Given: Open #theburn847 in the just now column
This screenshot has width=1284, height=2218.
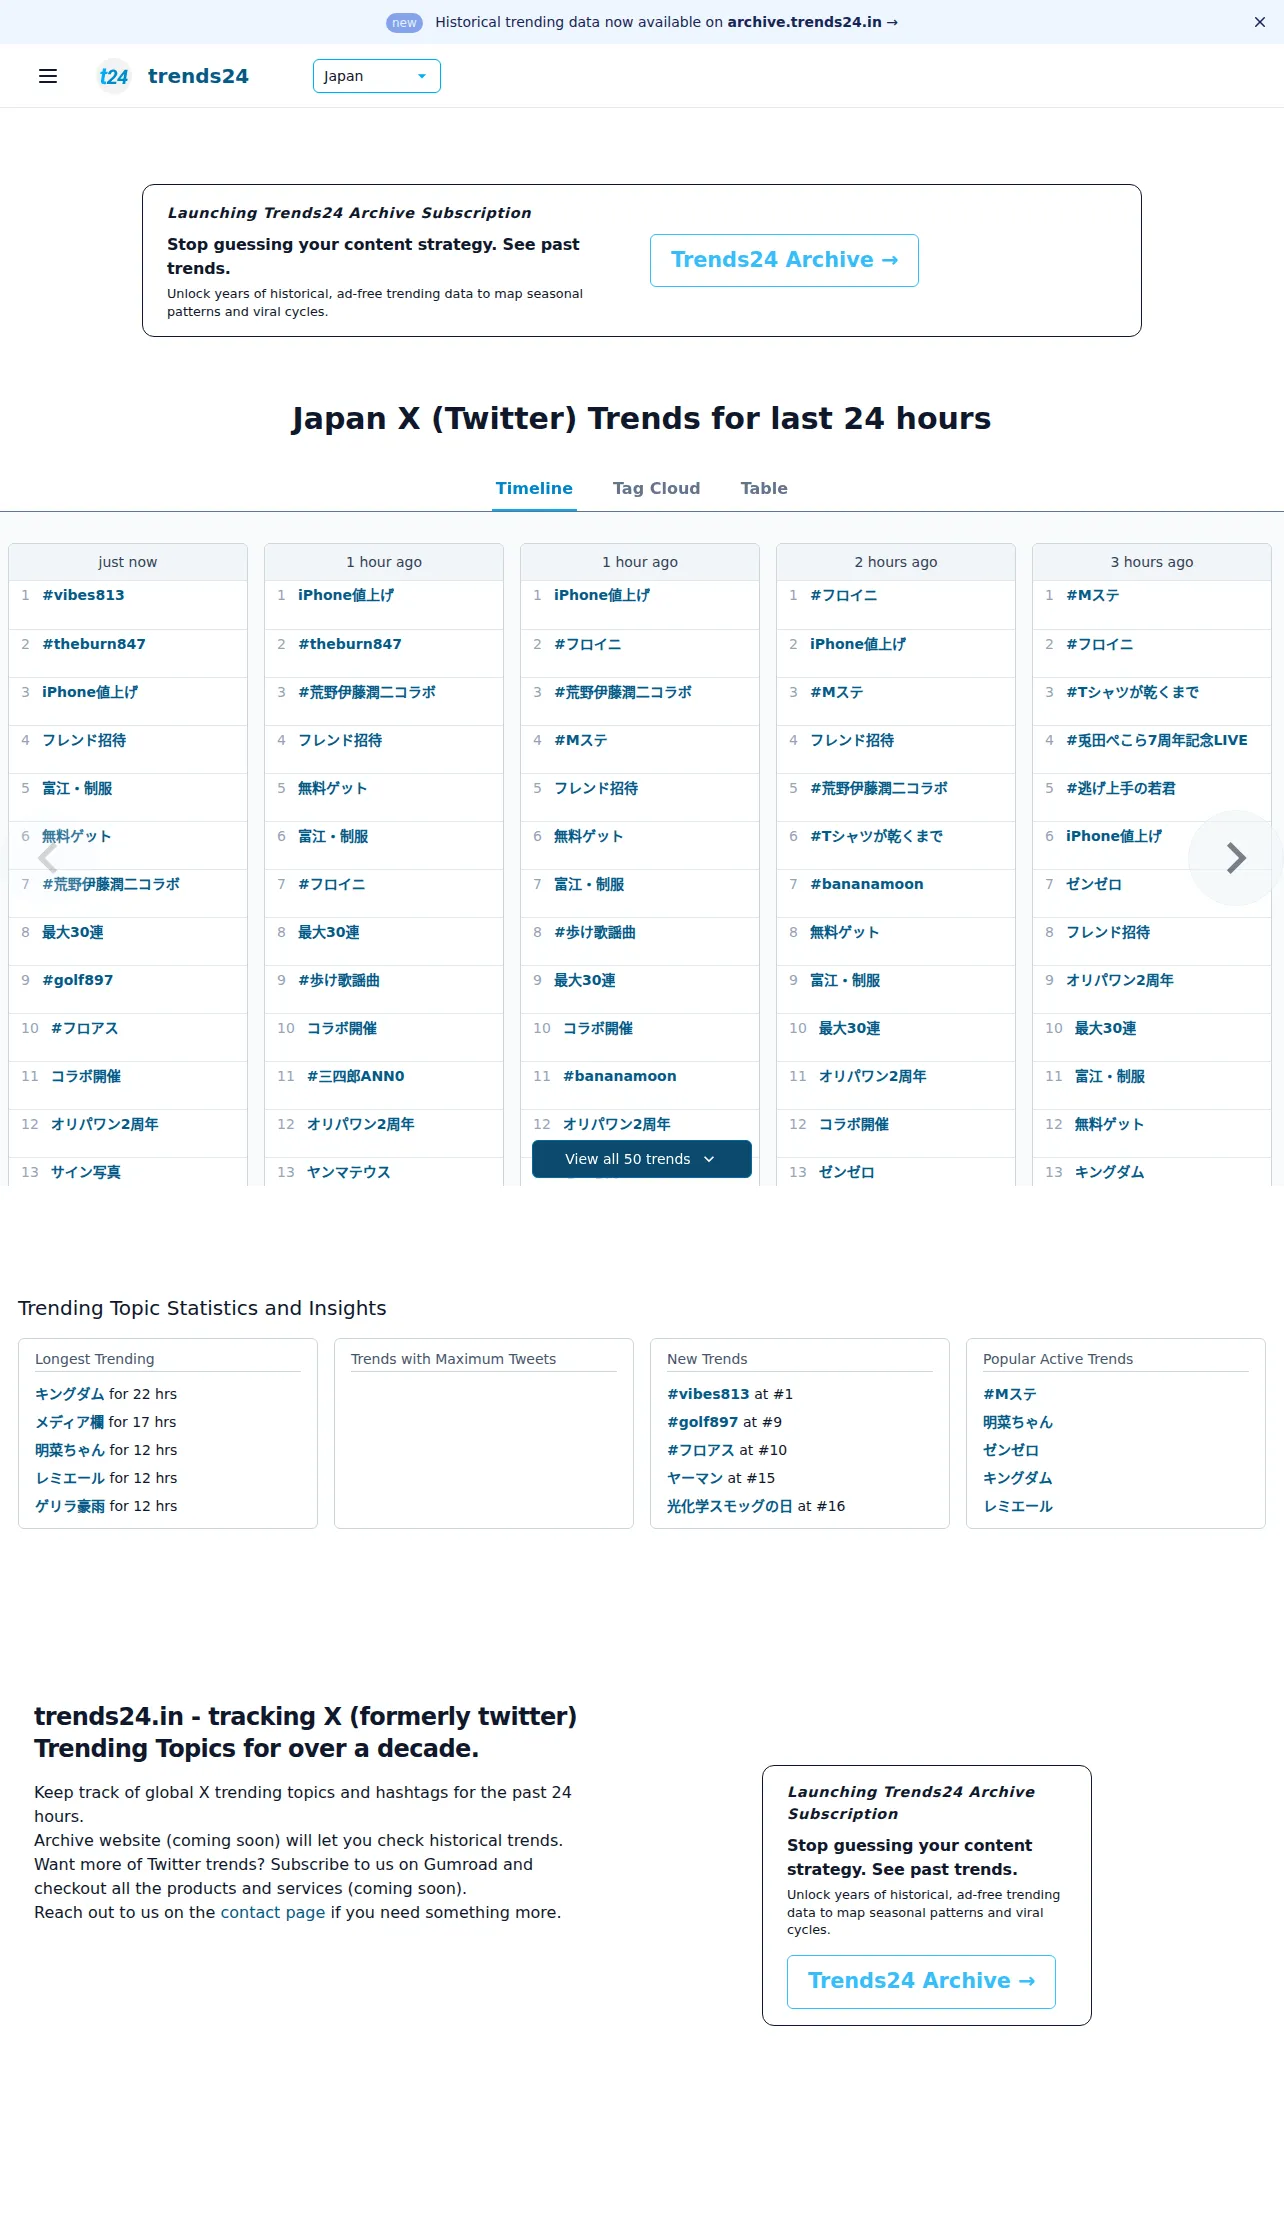Looking at the screenshot, I should point(94,644).
